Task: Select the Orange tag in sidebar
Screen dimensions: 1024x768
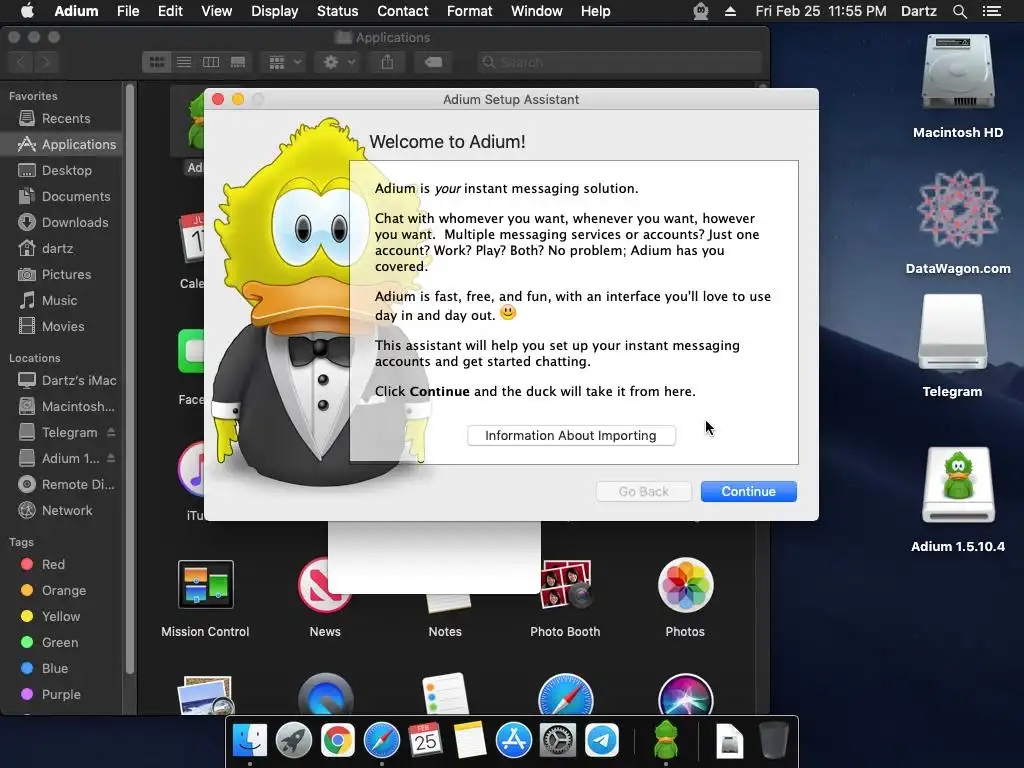Action: (x=63, y=590)
